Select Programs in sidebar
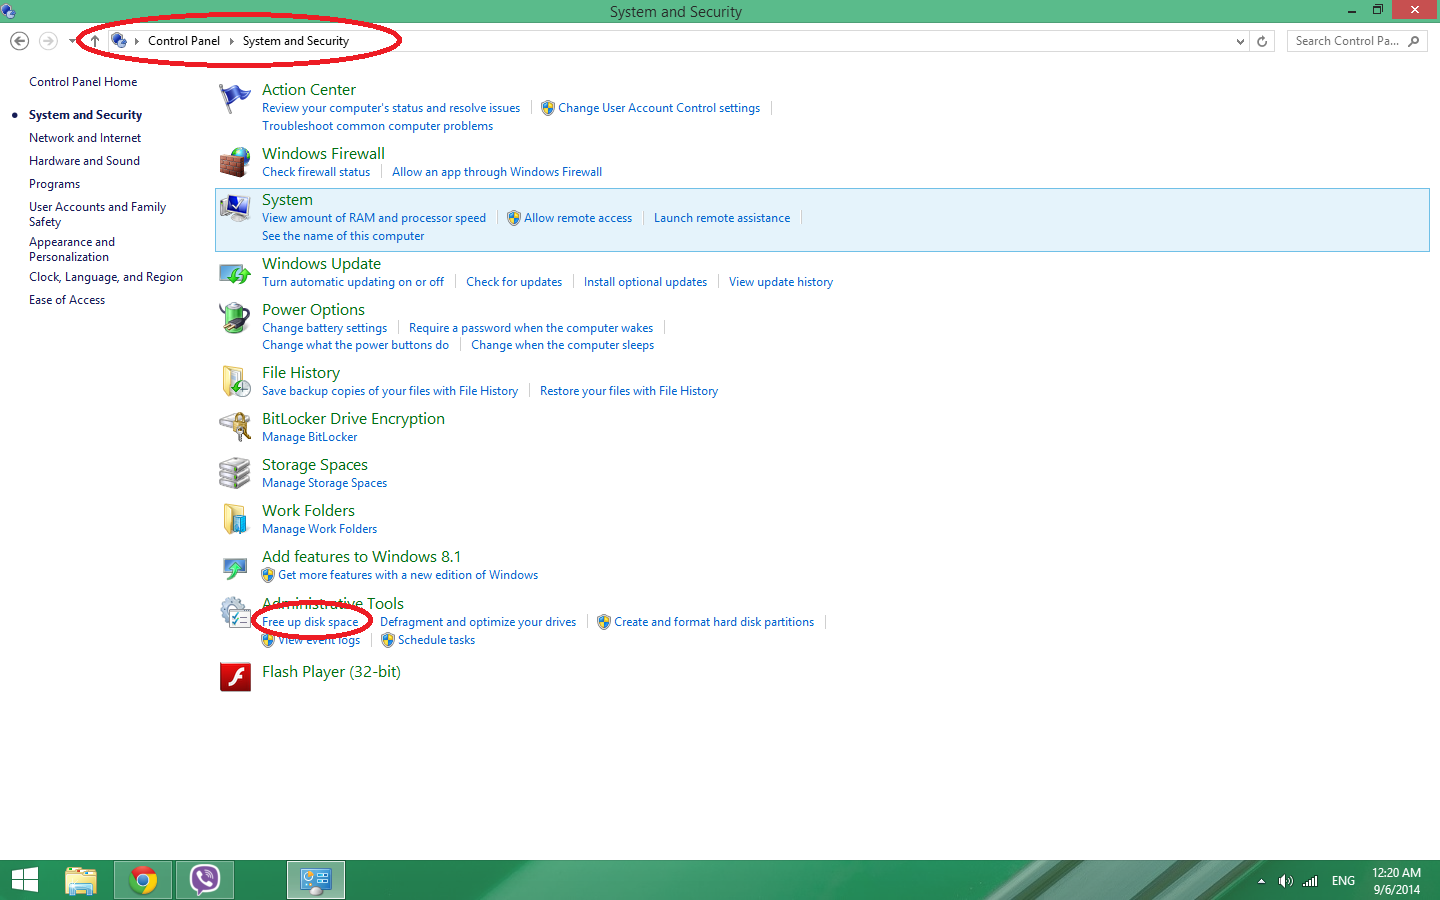 click(54, 184)
